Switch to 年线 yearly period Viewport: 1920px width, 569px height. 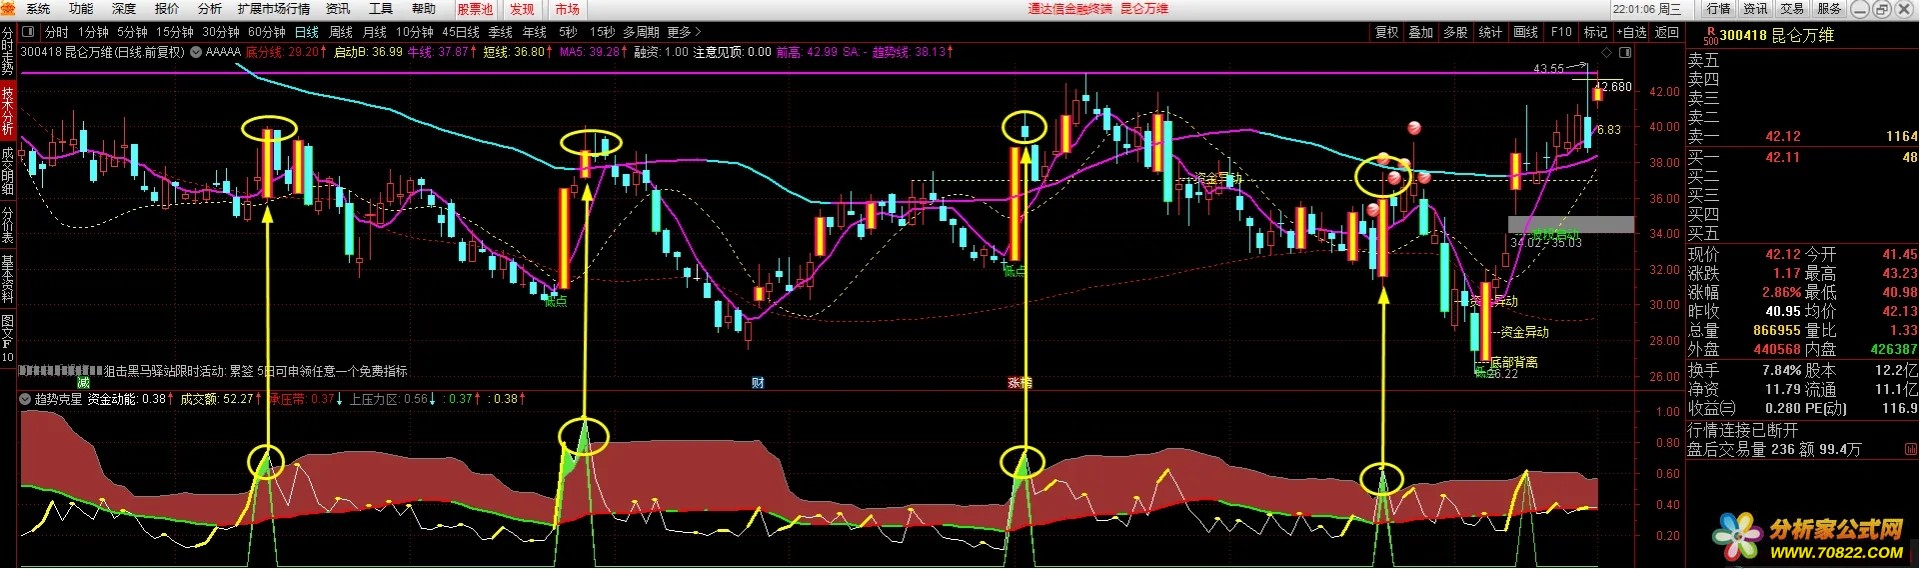(535, 32)
